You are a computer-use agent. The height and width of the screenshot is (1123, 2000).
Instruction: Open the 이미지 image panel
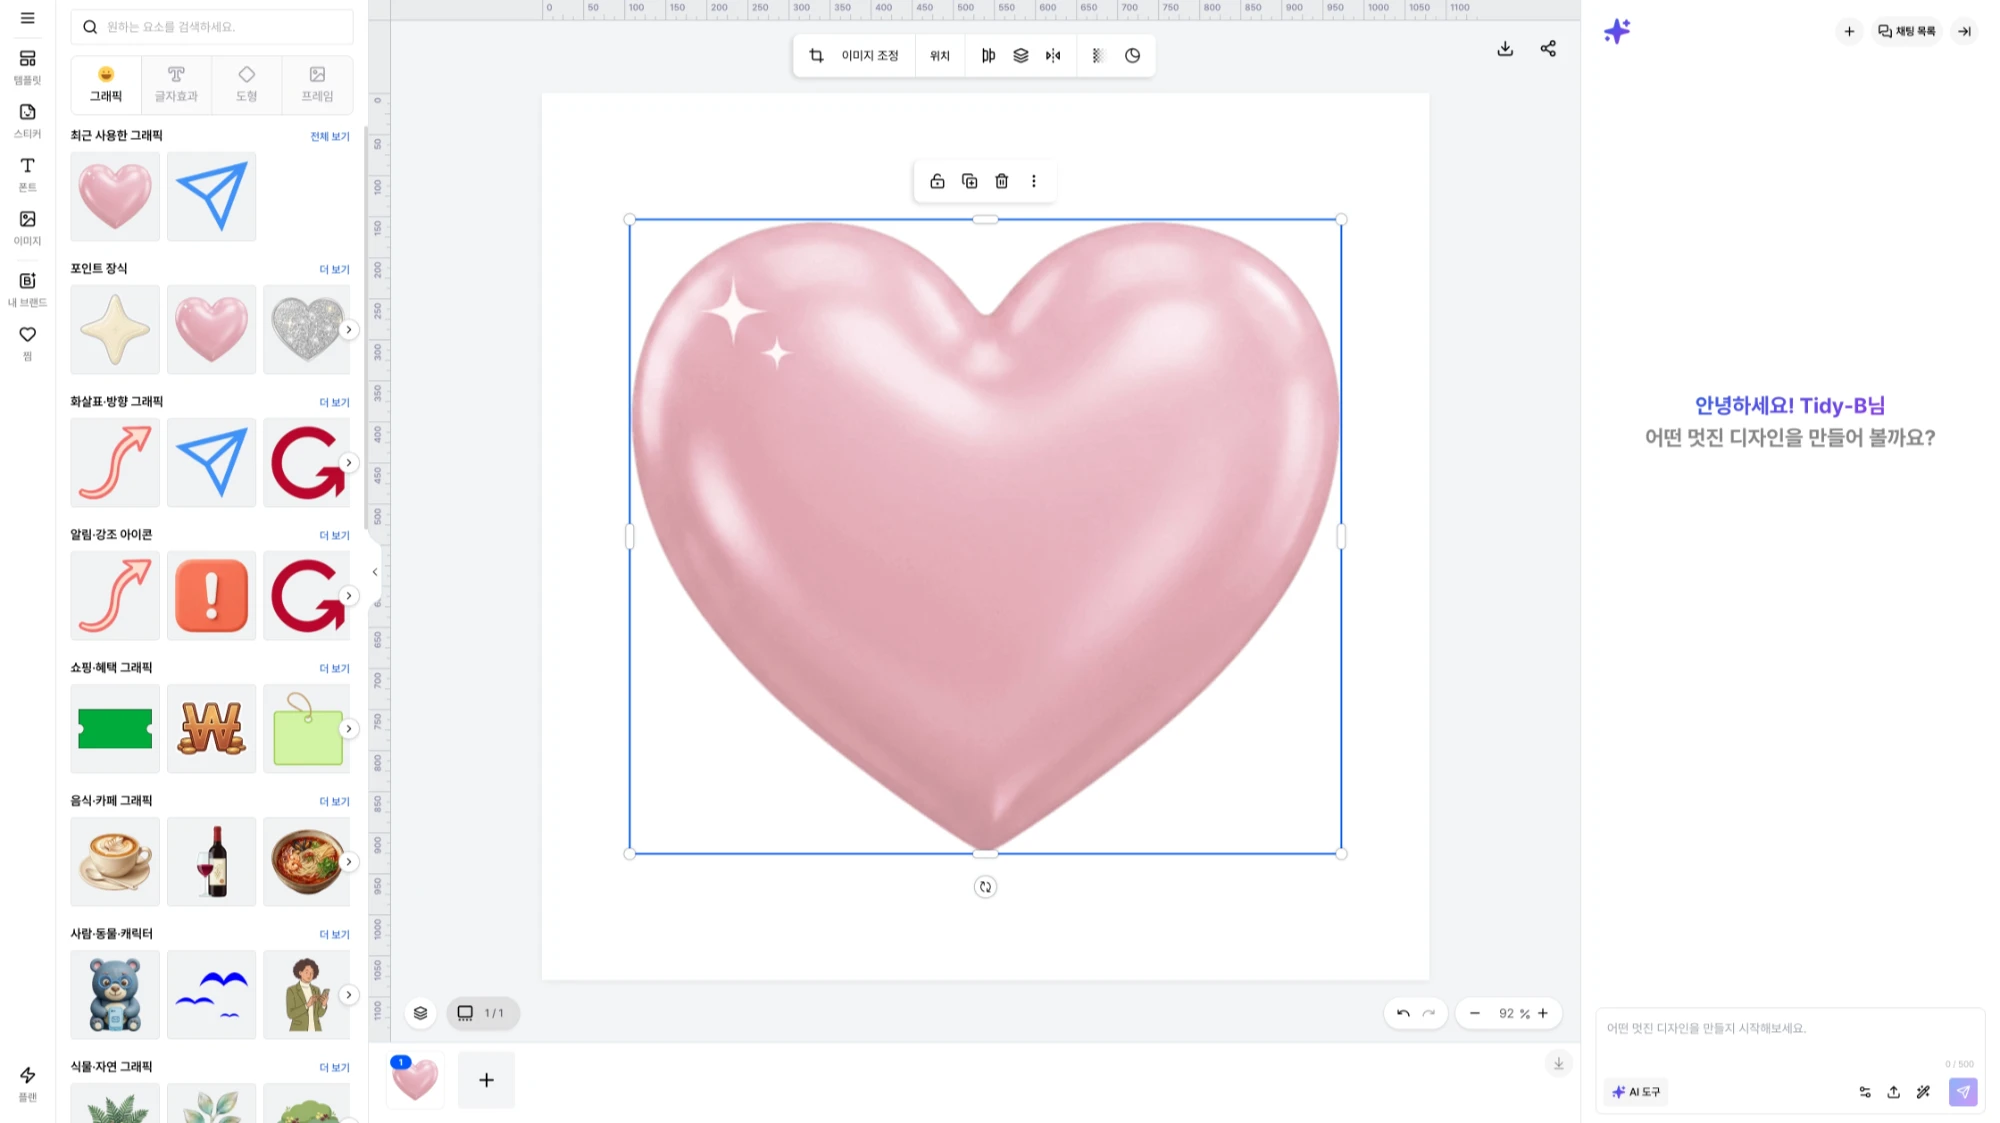click(27, 228)
